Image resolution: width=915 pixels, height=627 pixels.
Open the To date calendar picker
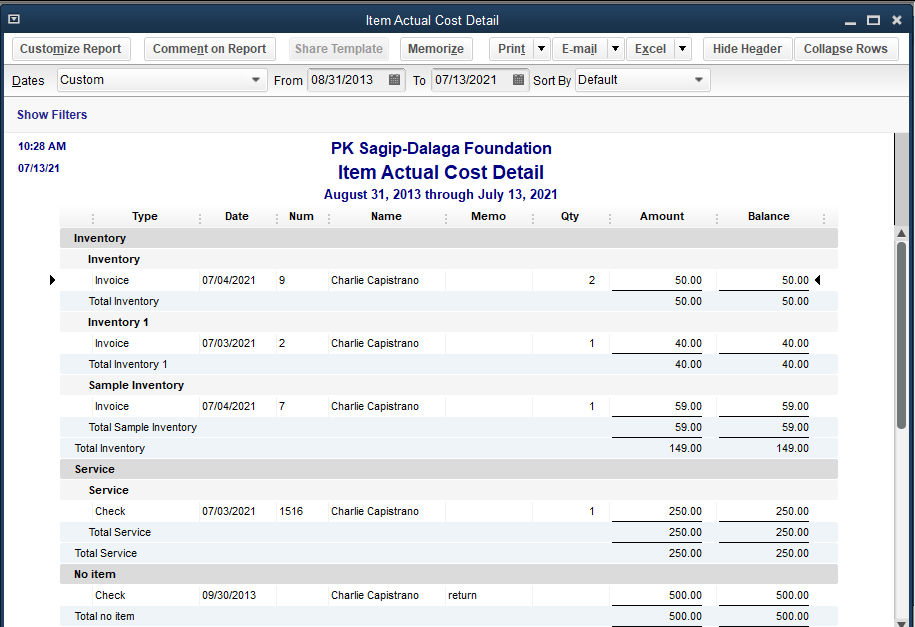coord(518,80)
